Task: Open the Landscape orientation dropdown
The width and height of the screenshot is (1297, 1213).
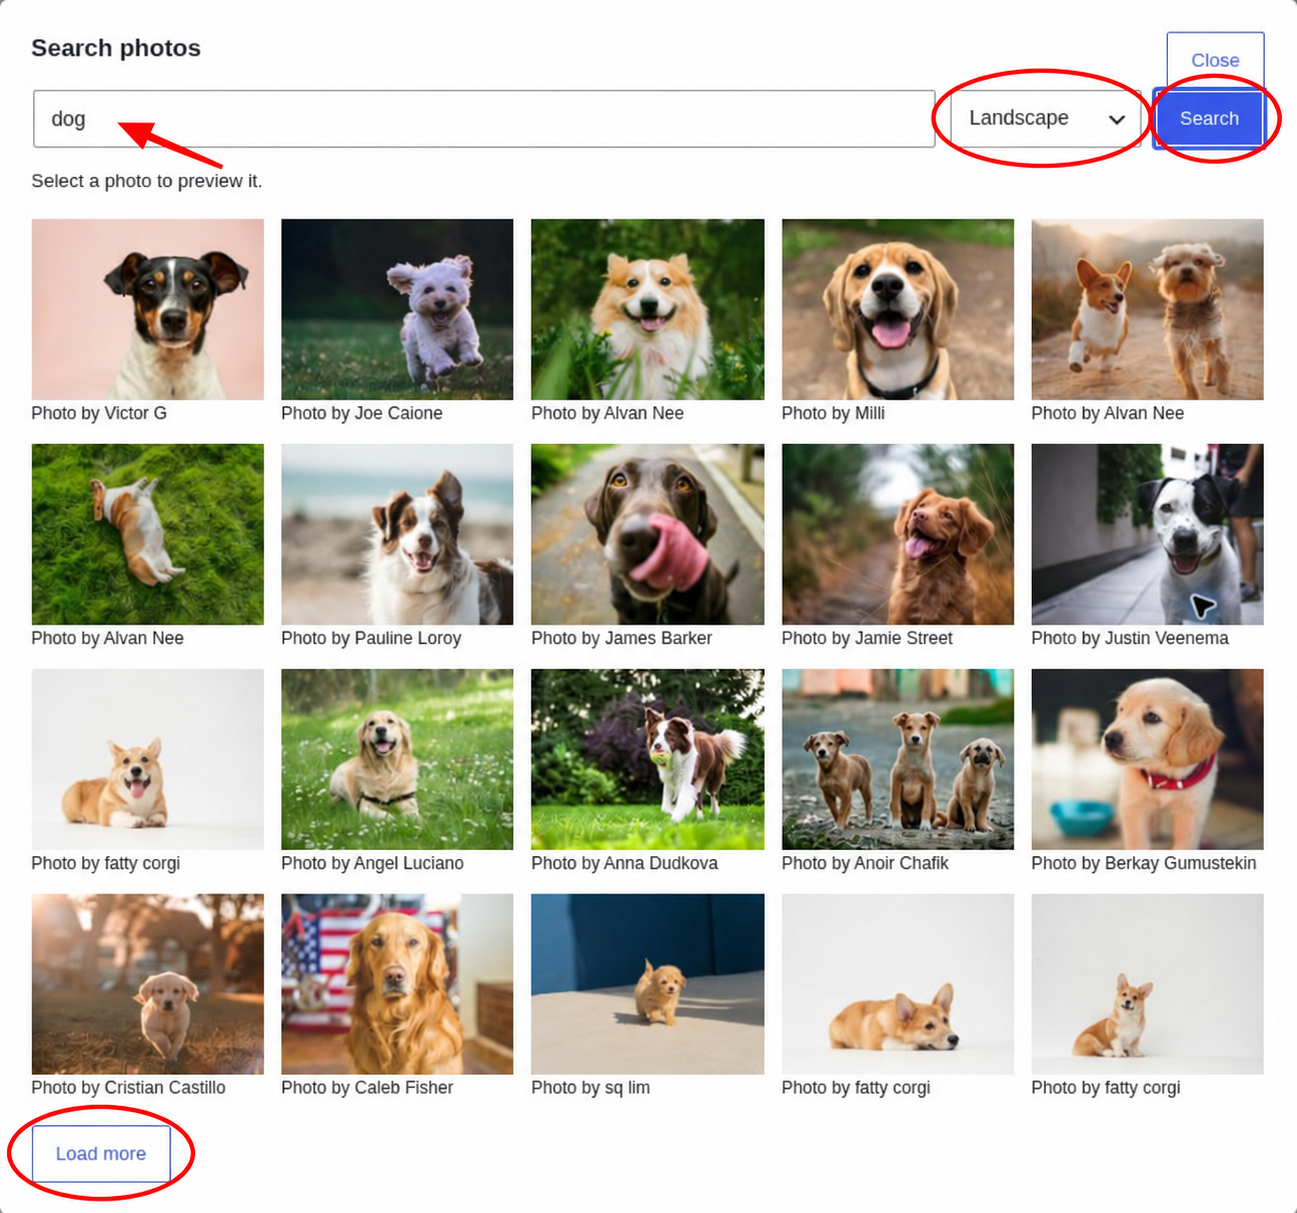Action: point(1046,118)
